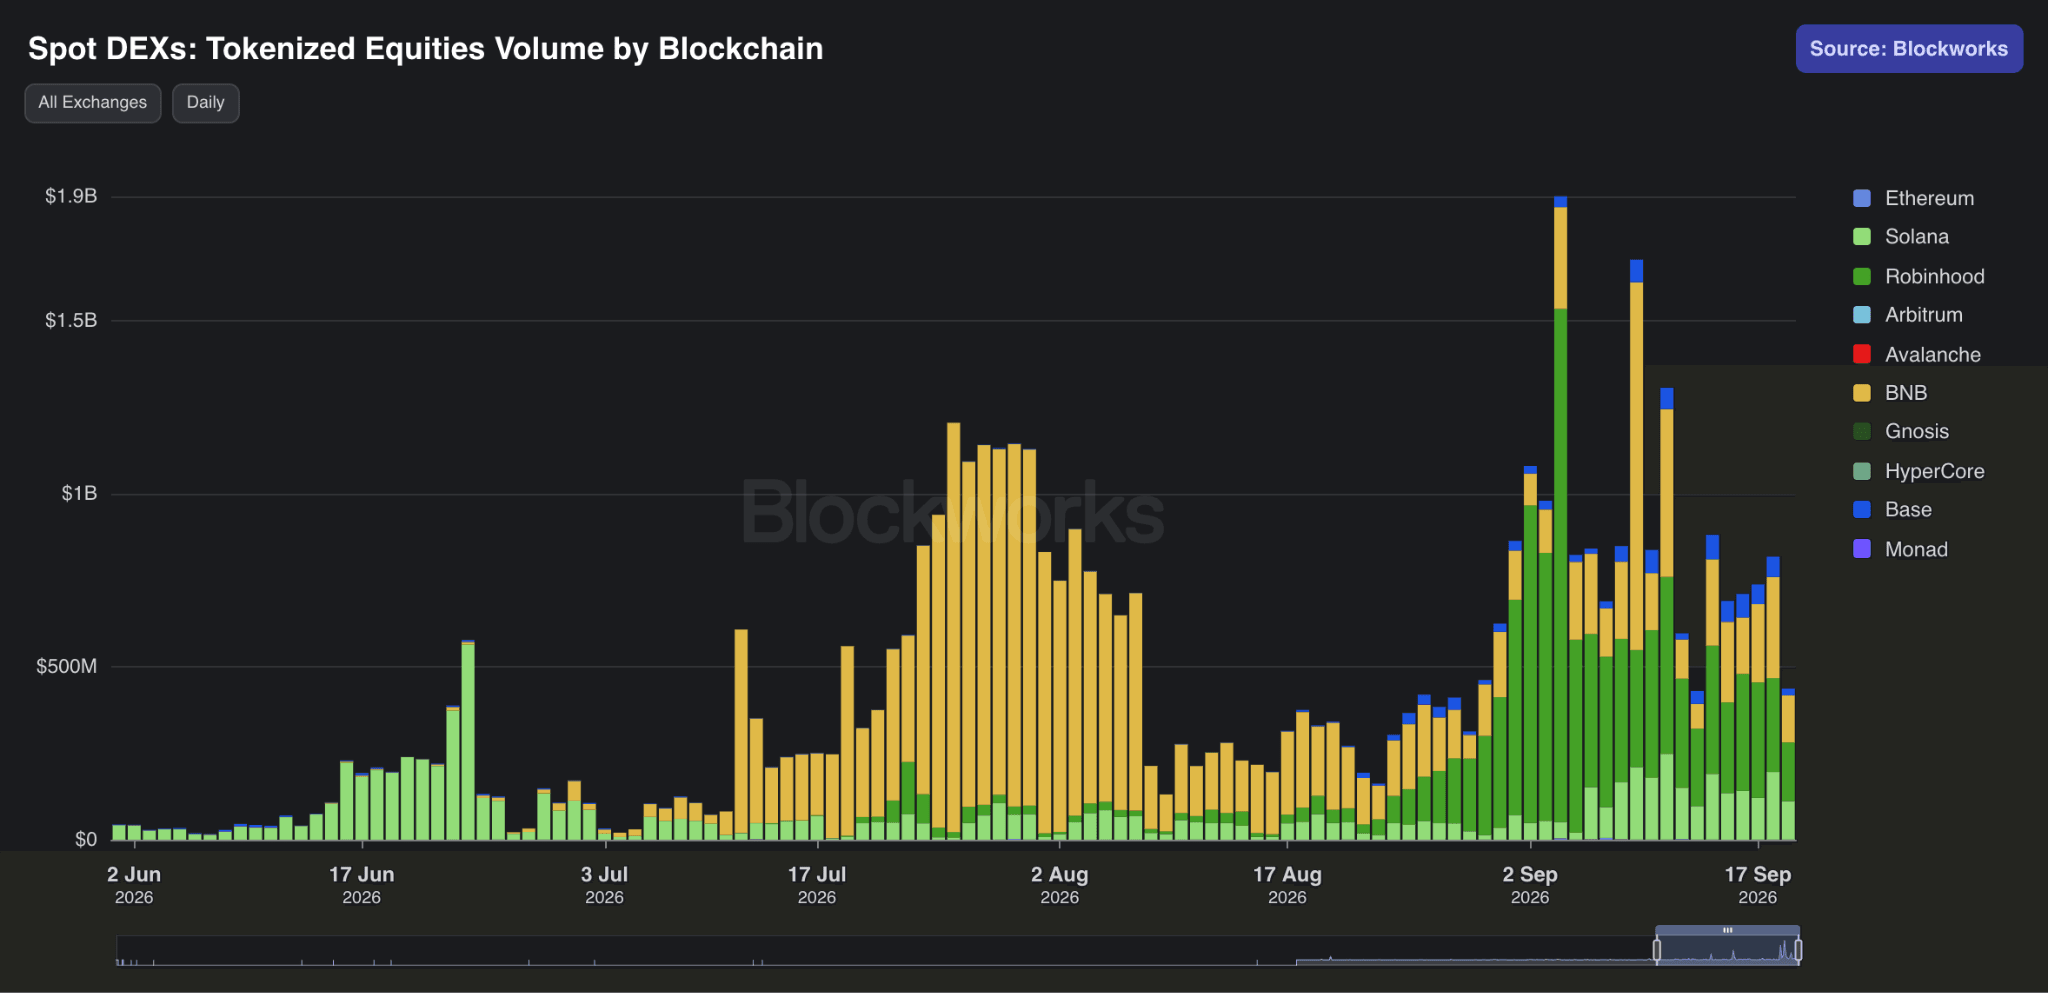Click the range selector top grip bar
2048x993 pixels.
tap(1727, 930)
